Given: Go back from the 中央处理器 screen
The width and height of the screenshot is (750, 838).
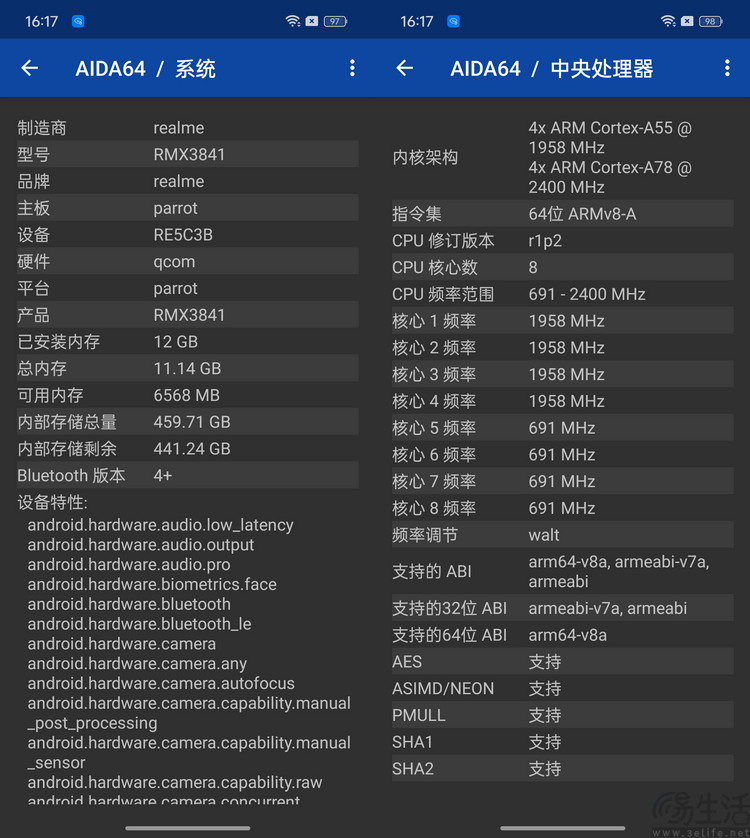Looking at the screenshot, I should (x=405, y=68).
